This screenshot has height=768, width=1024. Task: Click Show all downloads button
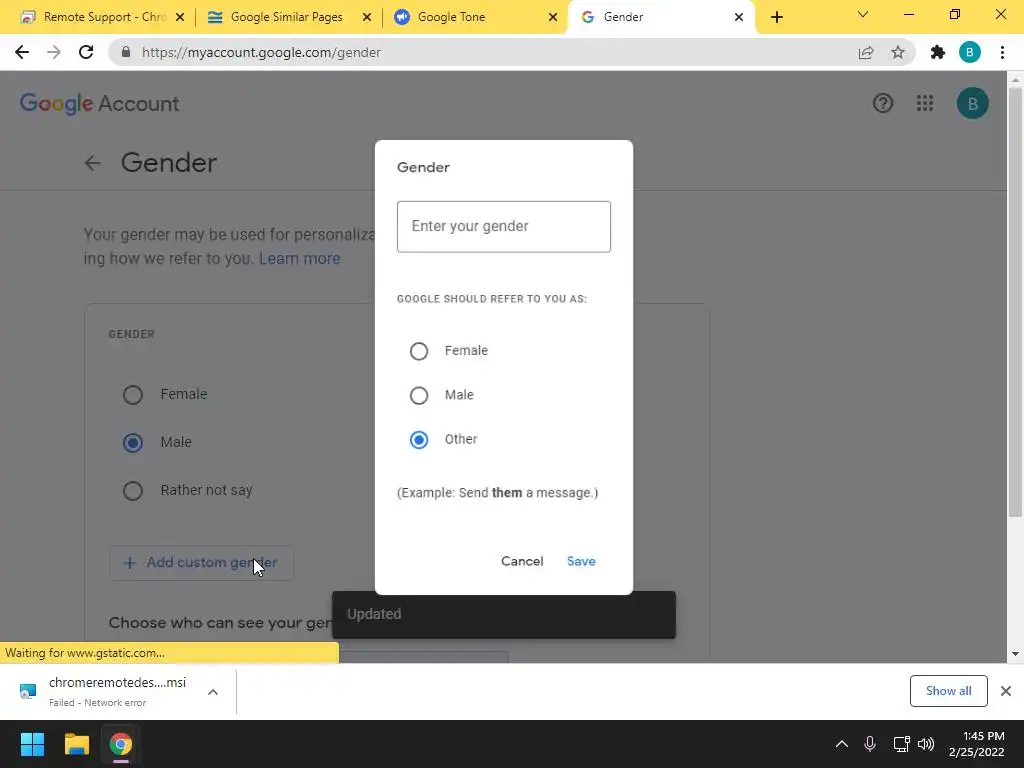pos(948,691)
